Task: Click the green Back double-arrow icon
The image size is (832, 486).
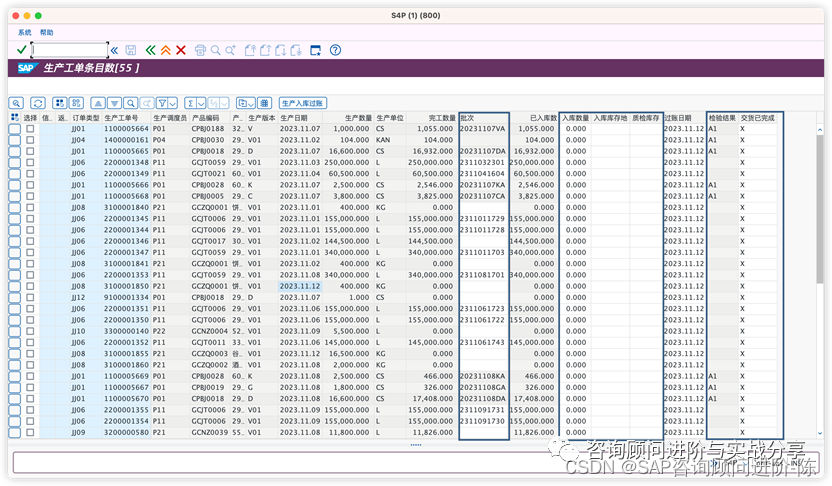Action: click(151, 50)
